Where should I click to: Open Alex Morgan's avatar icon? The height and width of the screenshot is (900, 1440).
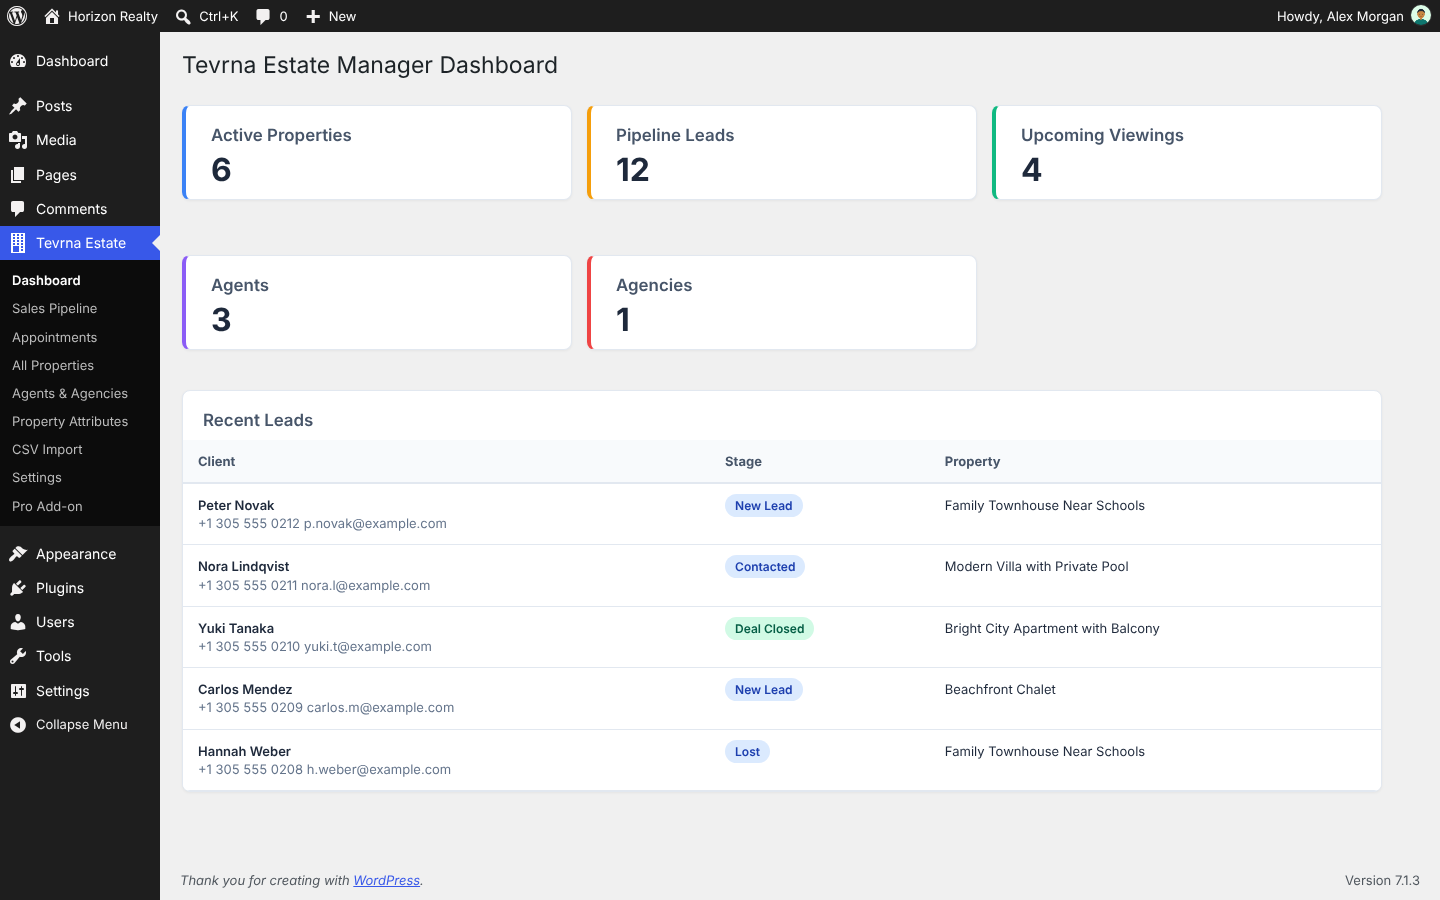click(1420, 15)
